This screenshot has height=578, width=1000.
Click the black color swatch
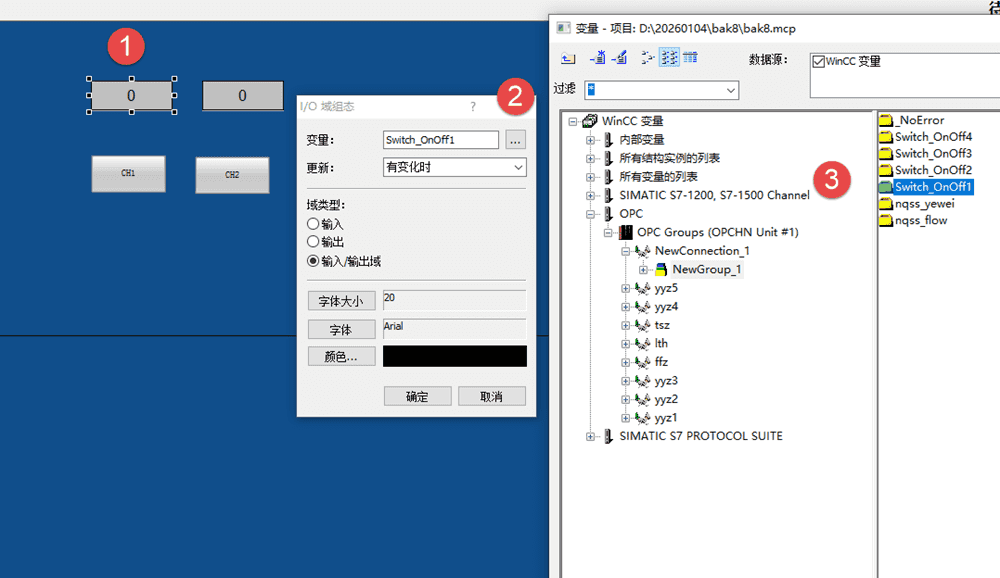click(x=454, y=356)
